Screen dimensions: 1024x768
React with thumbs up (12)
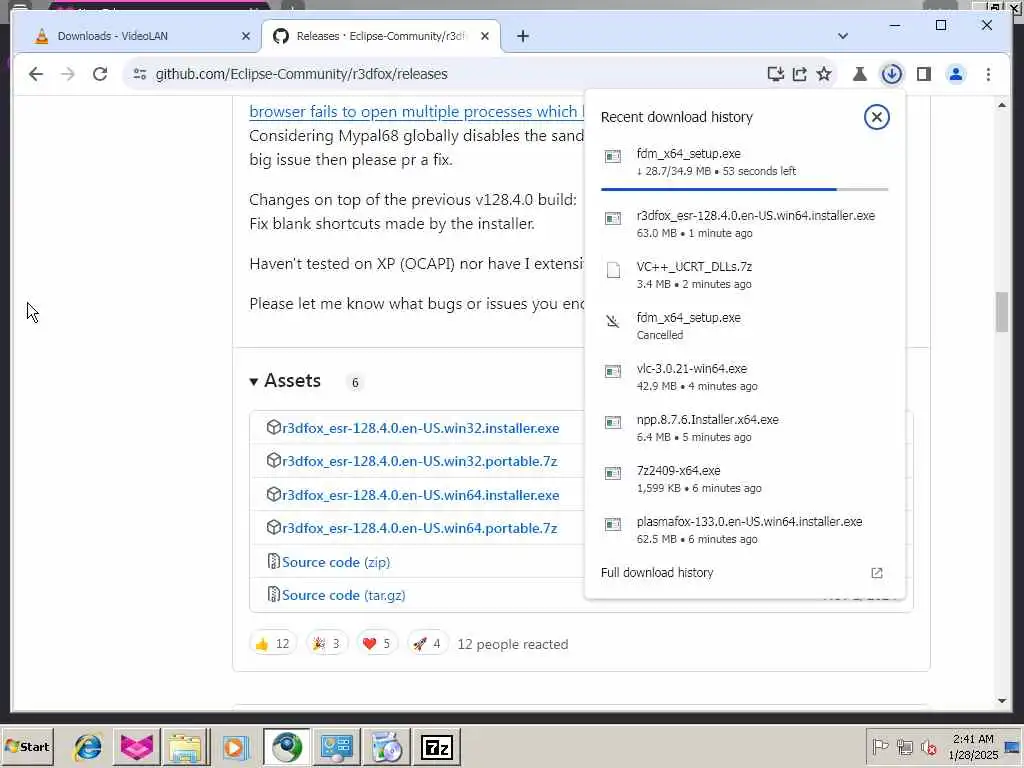point(272,644)
